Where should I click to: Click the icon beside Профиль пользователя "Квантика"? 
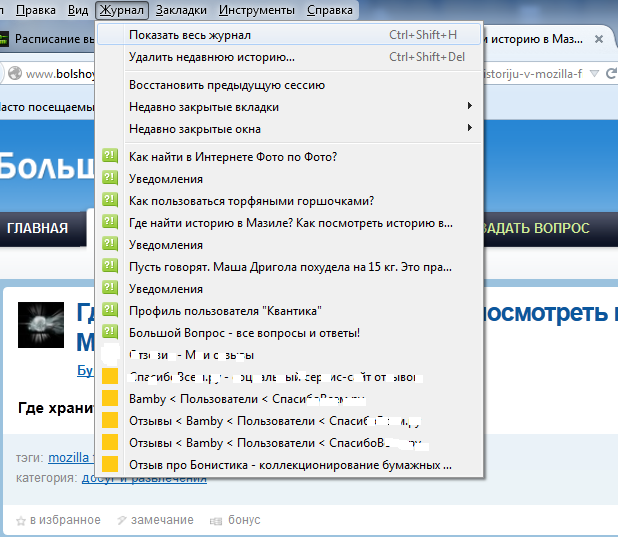click(110, 310)
